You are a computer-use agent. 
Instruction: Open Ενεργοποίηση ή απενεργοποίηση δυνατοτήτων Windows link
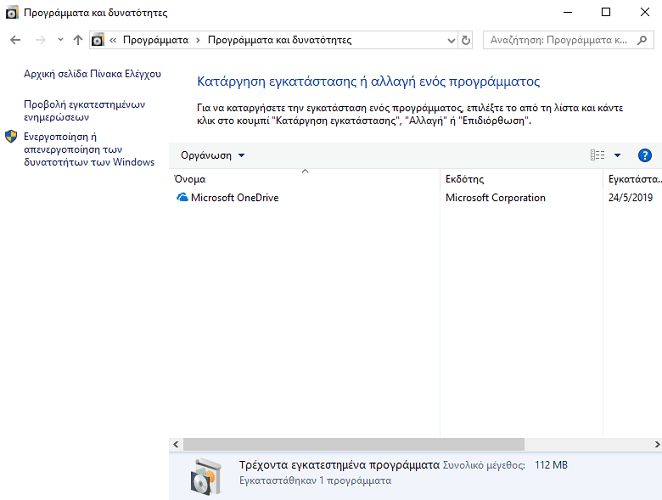click(89, 149)
